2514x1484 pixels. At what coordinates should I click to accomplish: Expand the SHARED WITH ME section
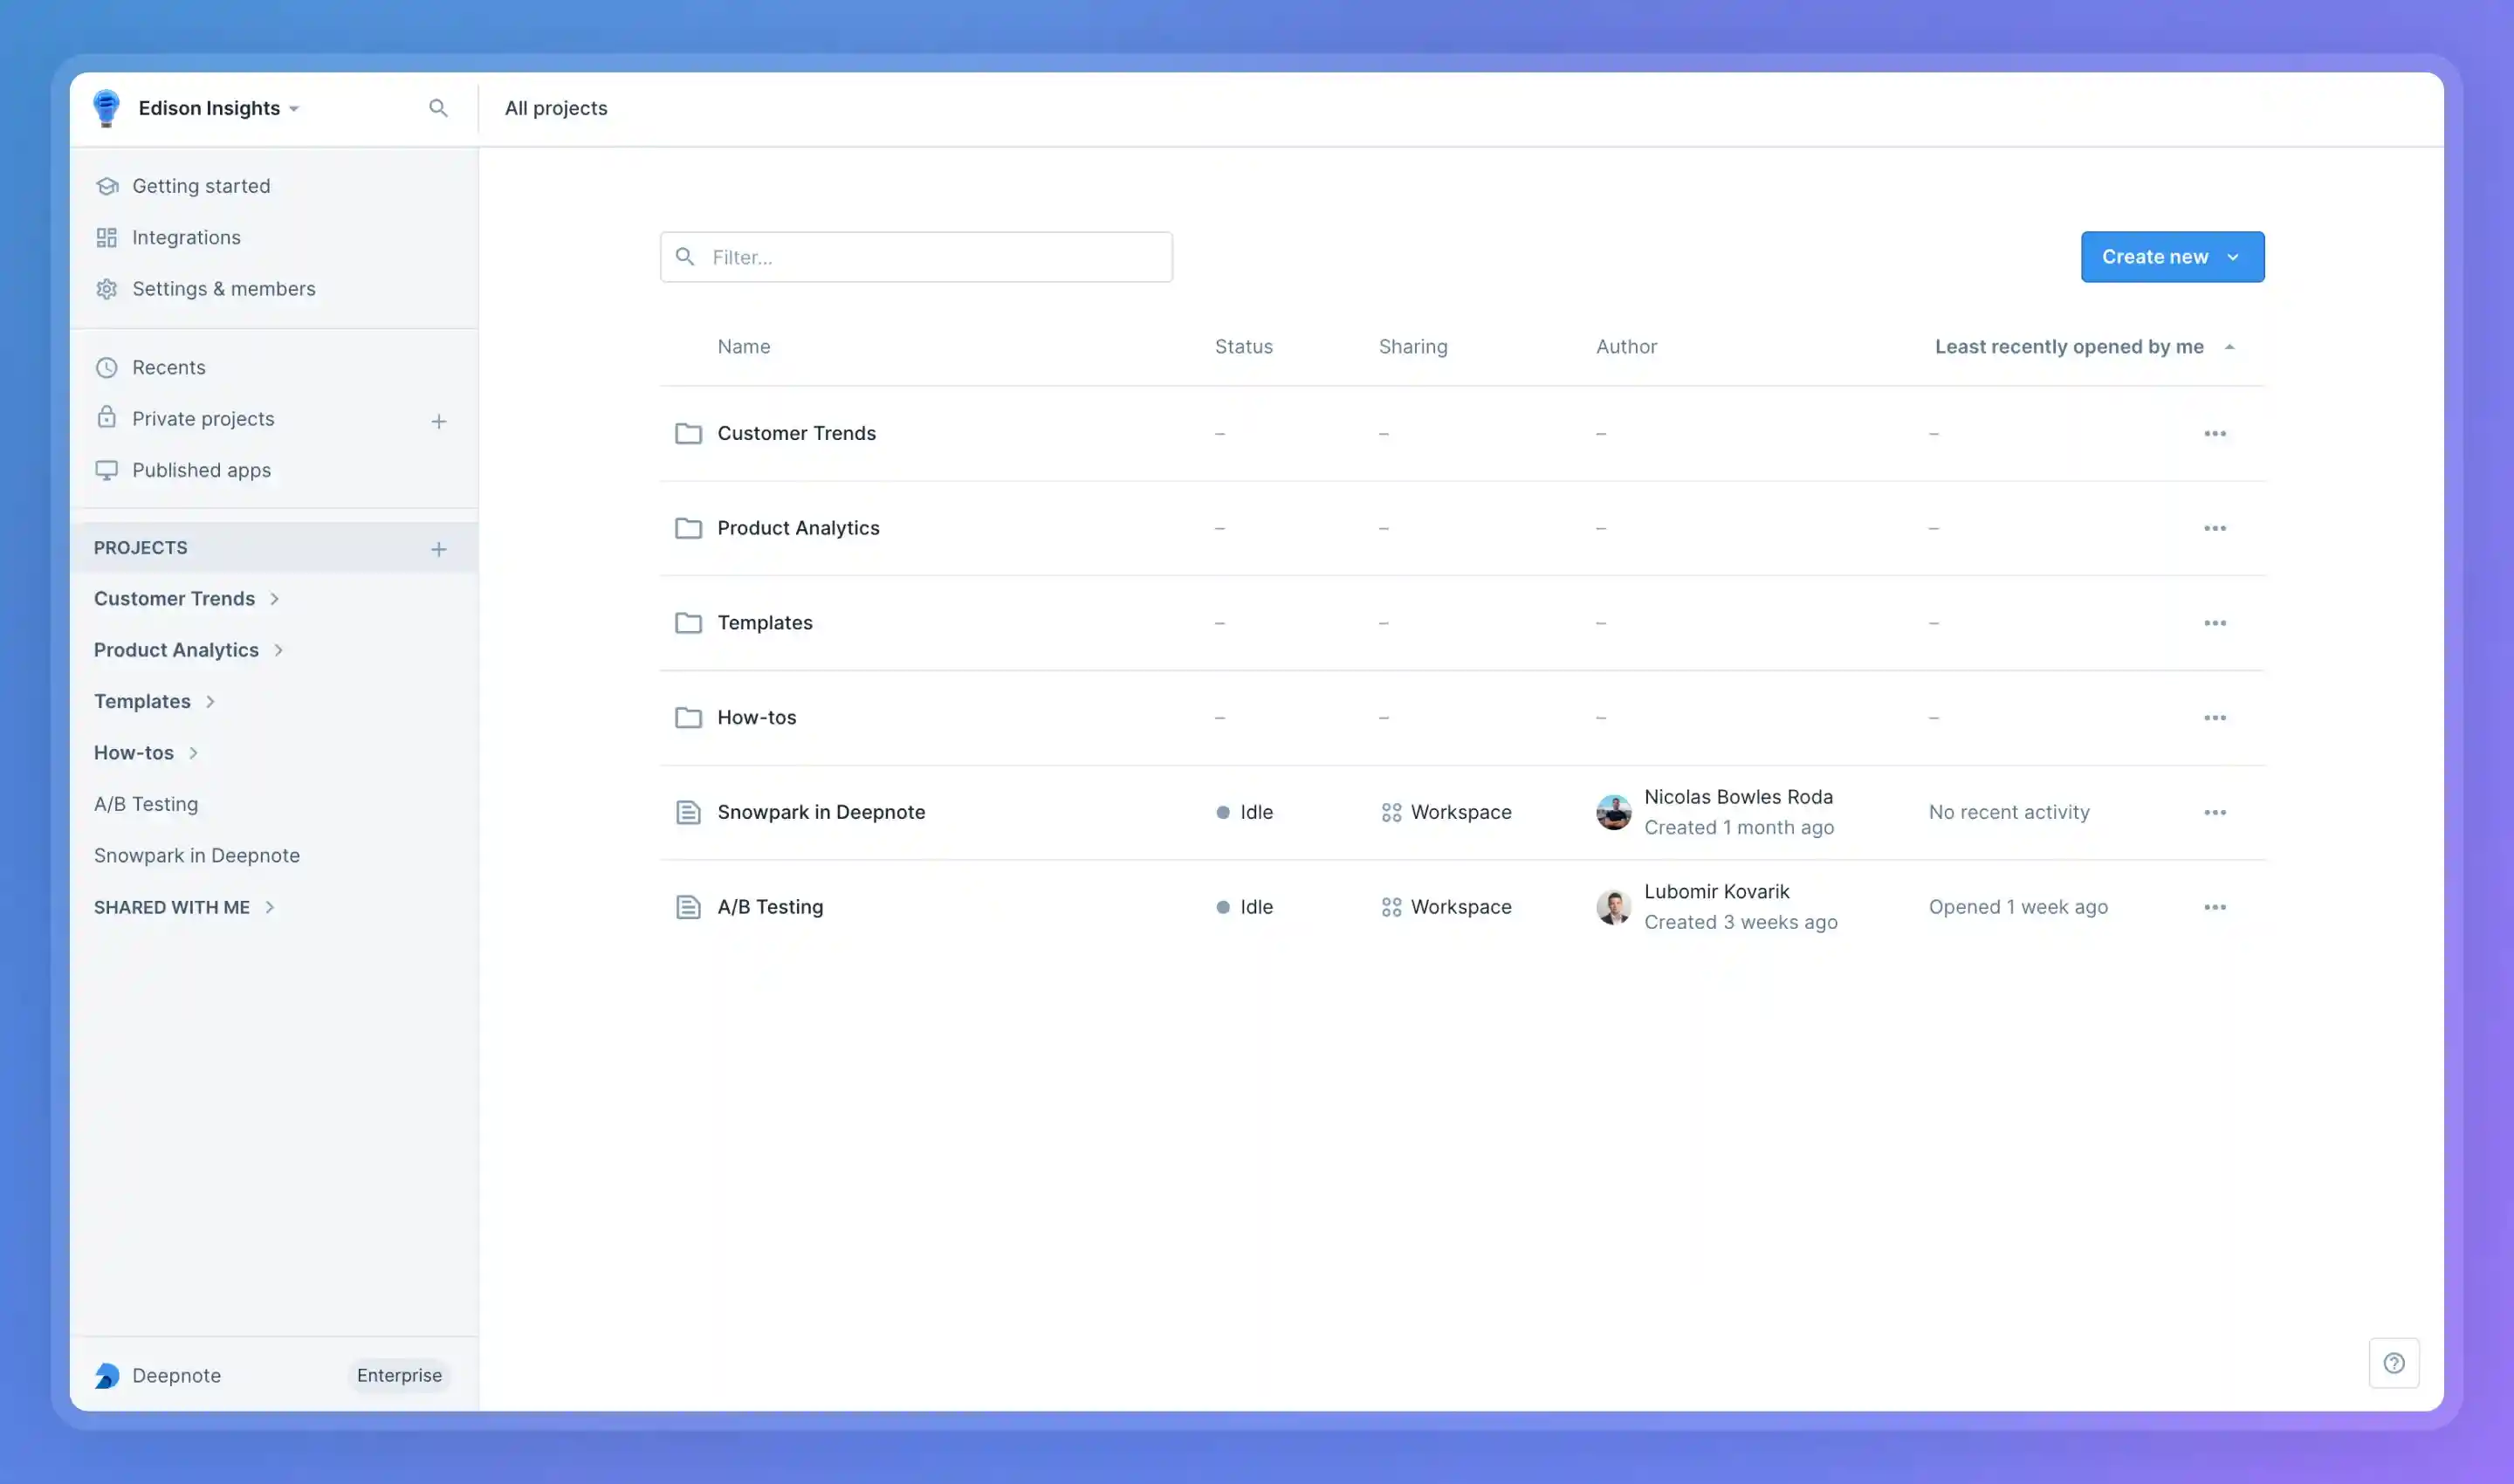coord(269,907)
